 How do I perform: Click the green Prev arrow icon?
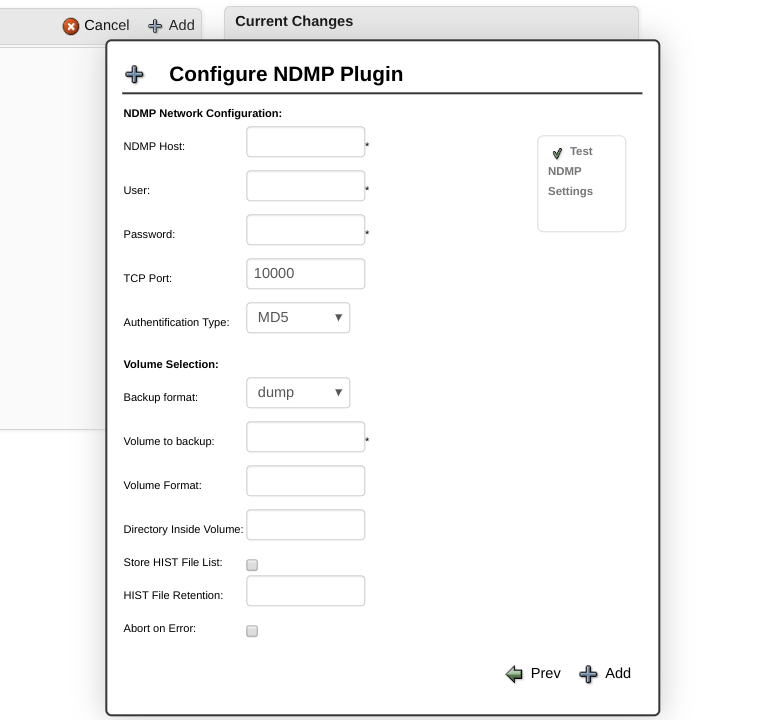click(x=514, y=674)
